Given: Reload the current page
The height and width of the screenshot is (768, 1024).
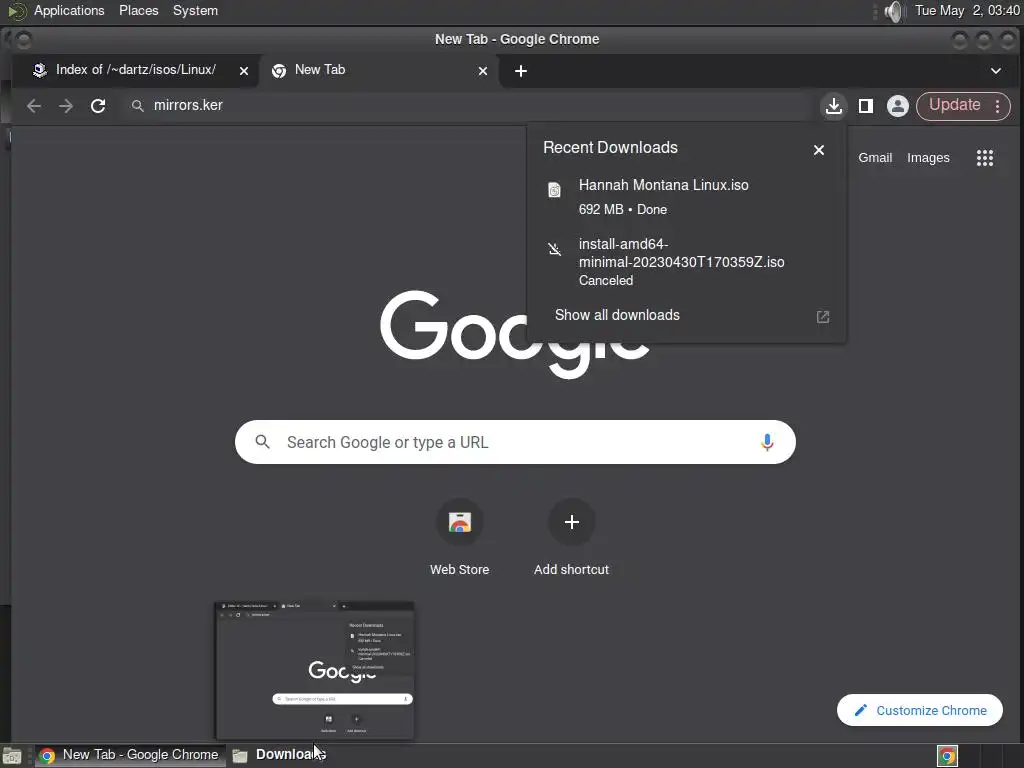Looking at the screenshot, I should 98,106.
